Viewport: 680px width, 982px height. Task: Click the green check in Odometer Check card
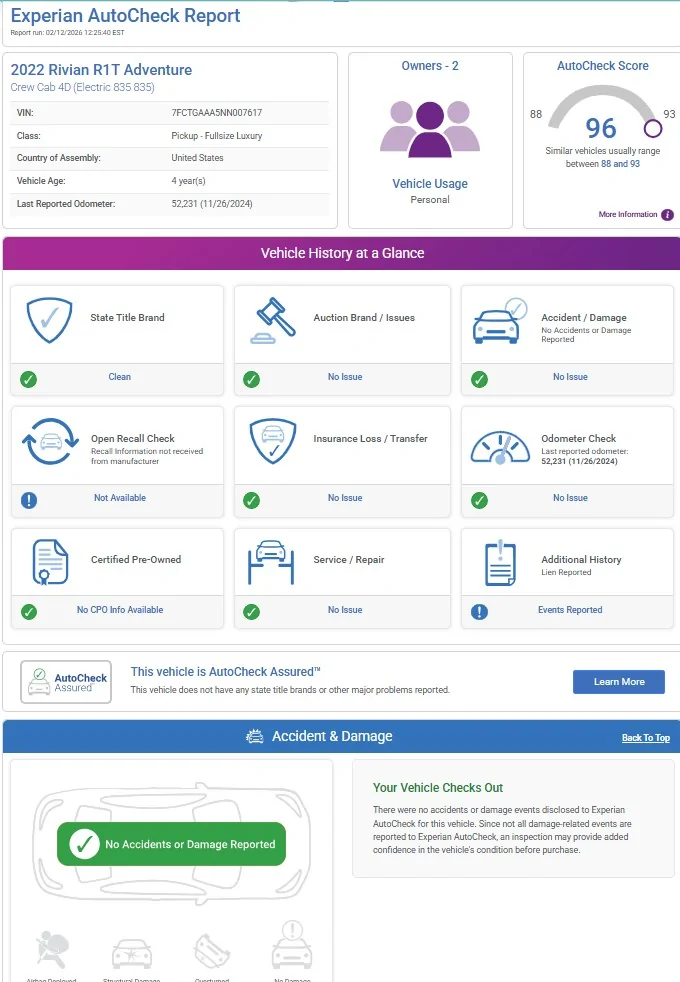(x=480, y=500)
